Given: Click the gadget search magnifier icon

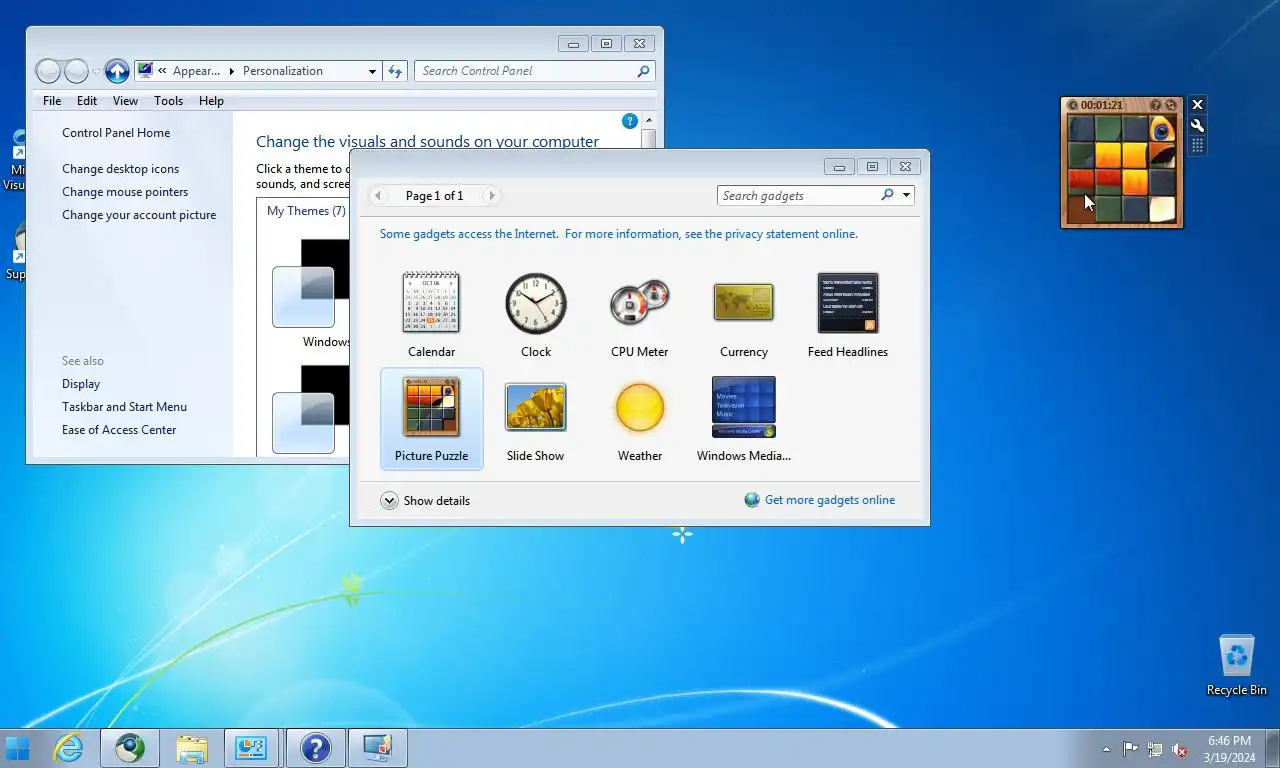Looking at the screenshot, I should coord(887,195).
